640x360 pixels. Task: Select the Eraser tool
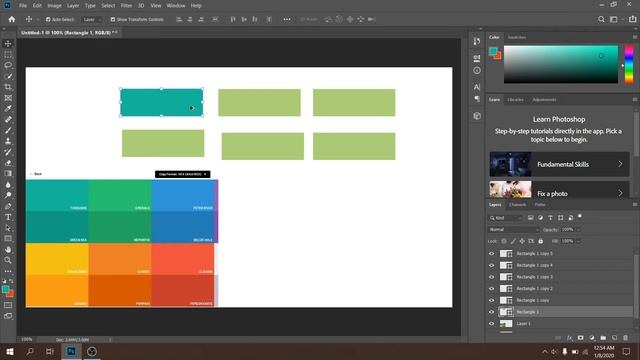(x=8, y=163)
